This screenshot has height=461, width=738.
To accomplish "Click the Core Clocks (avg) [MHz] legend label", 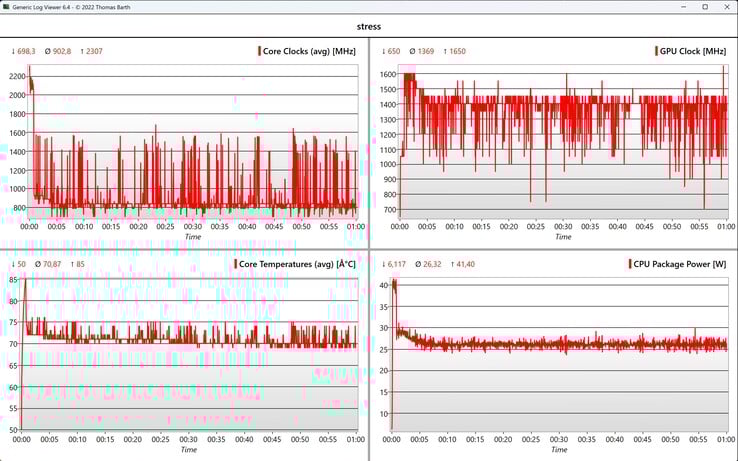I will pyautogui.click(x=309, y=51).
